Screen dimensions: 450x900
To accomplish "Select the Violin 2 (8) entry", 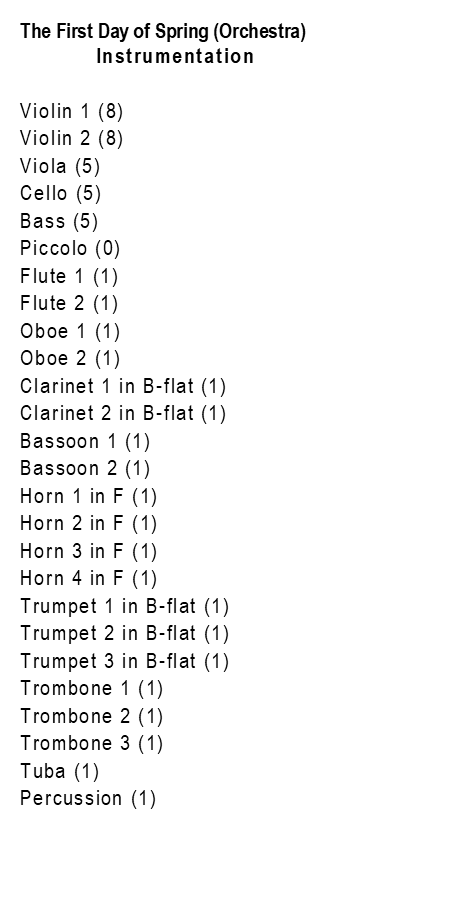I will click(x=72, y=138).
